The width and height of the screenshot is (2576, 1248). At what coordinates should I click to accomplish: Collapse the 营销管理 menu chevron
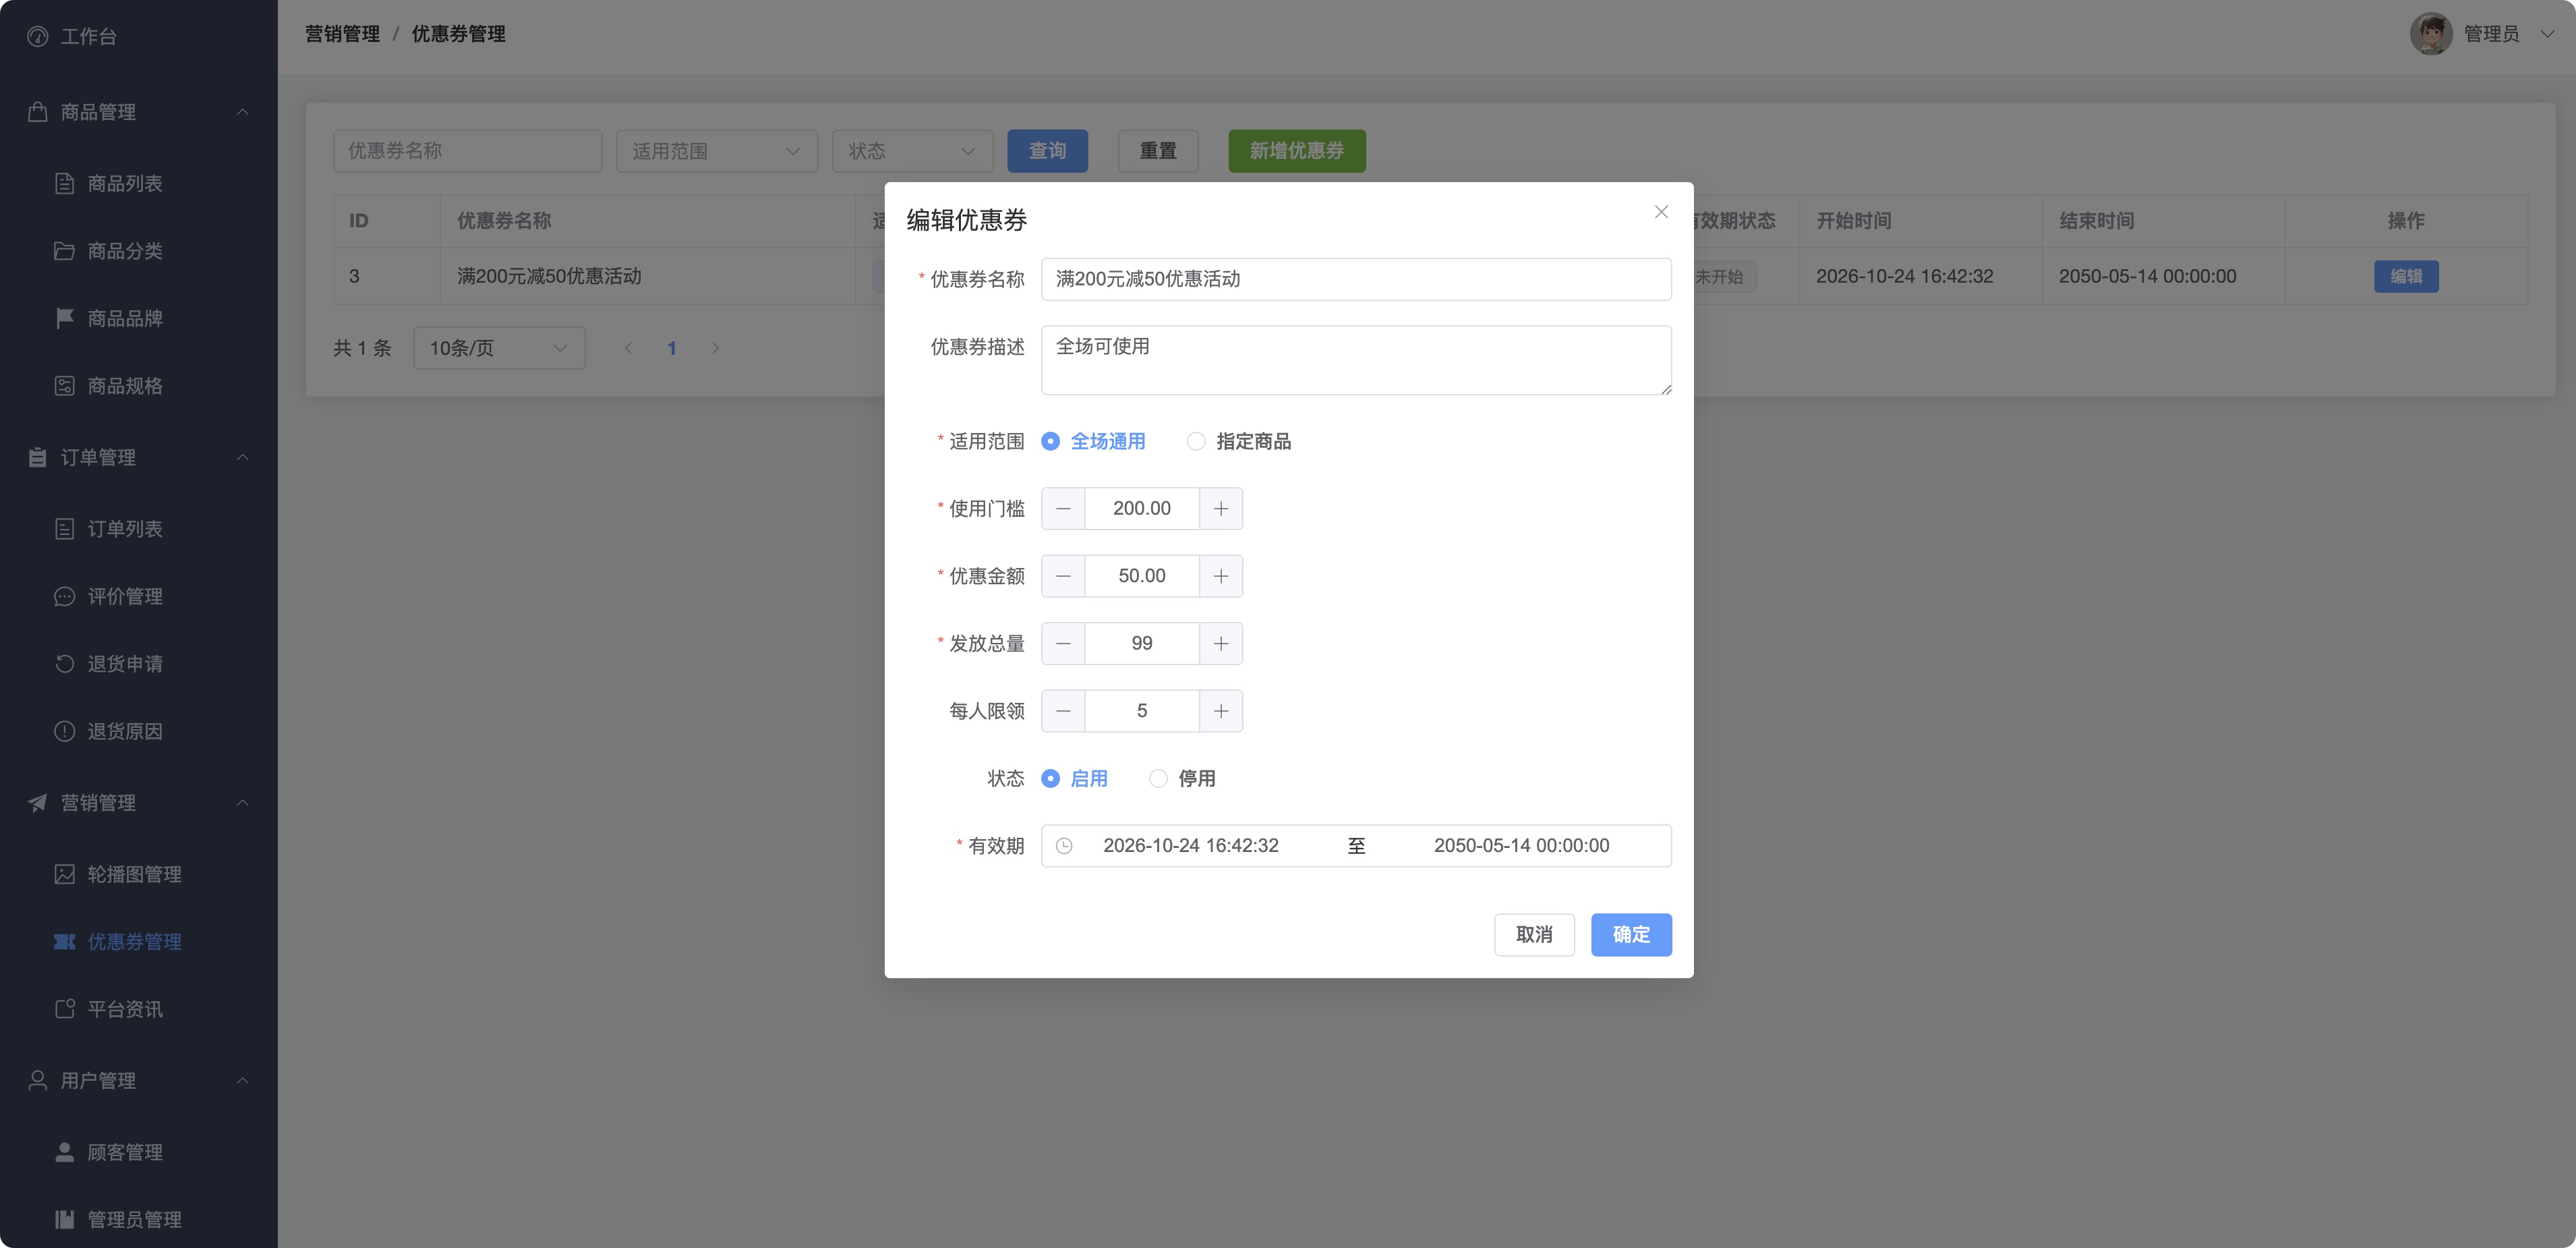pyautogui.click(x=242, y=803)
